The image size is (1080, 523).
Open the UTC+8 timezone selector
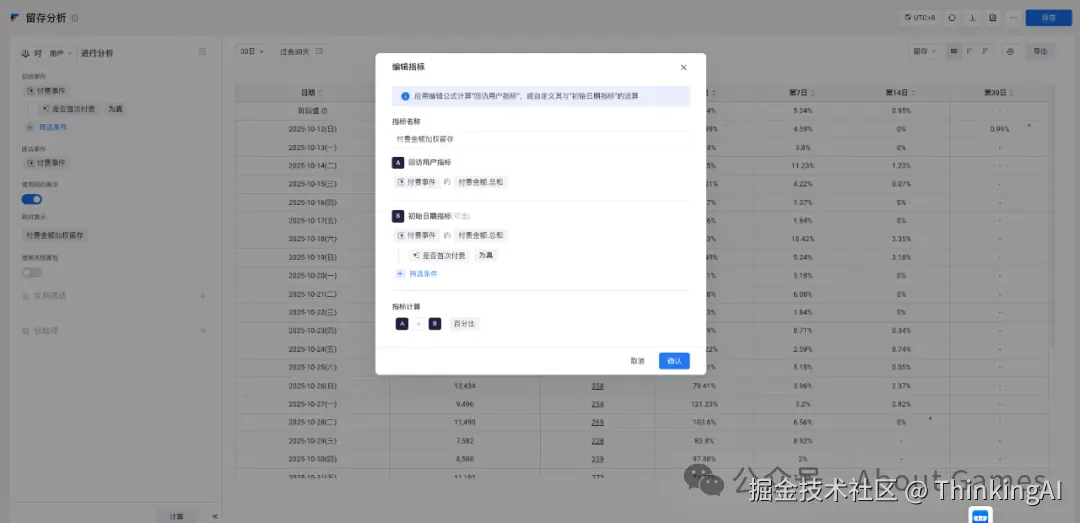(920, 18)
